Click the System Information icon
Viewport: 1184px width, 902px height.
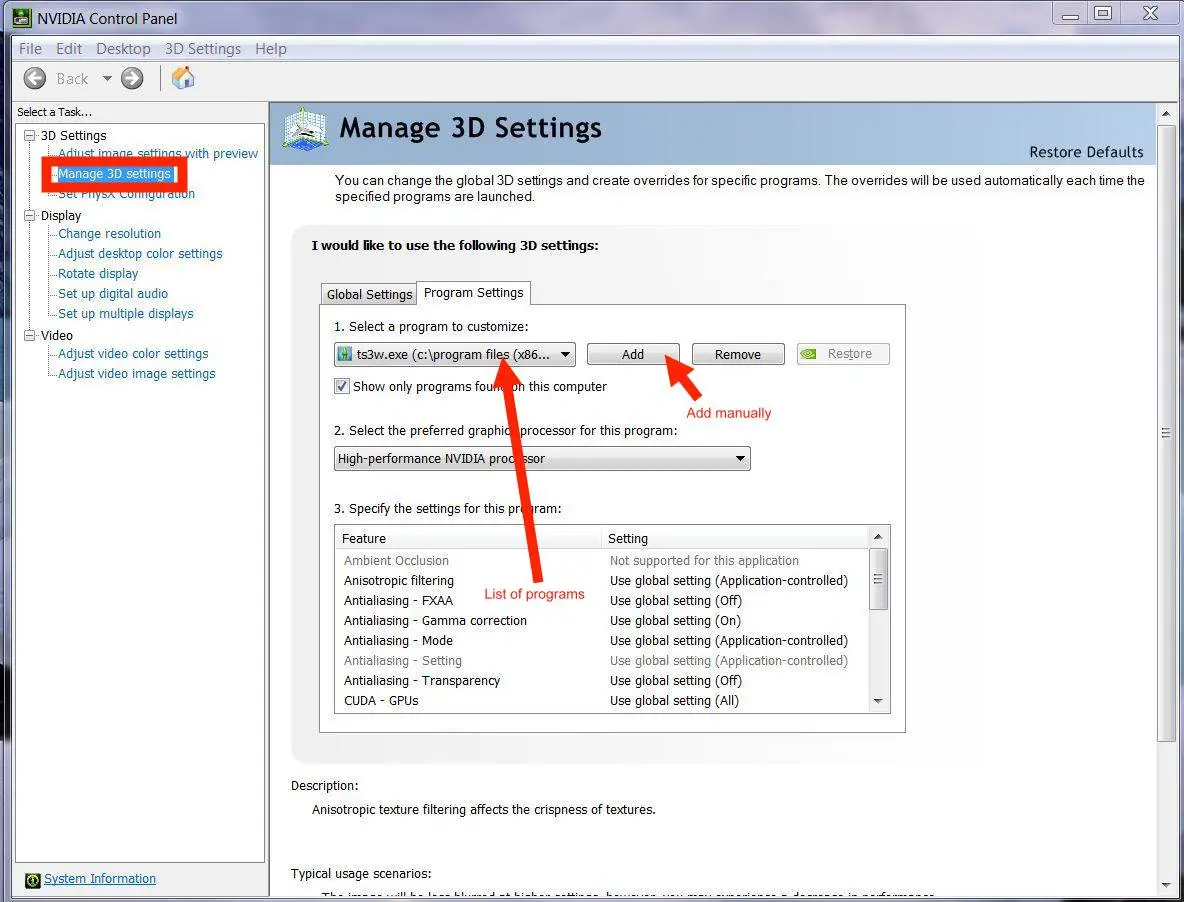[x=32, y=880]
